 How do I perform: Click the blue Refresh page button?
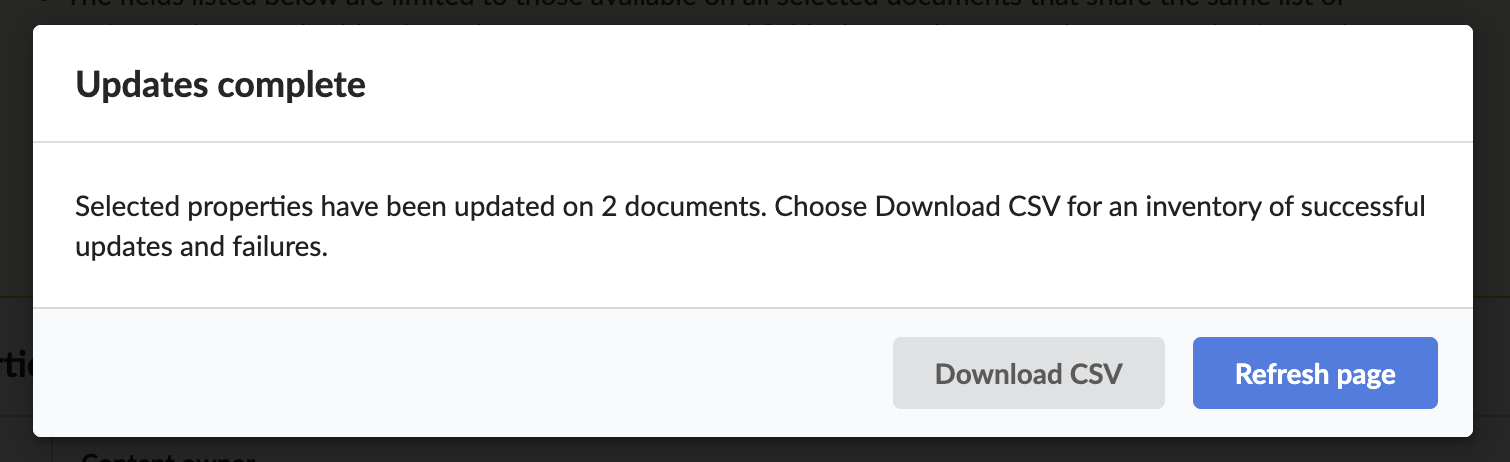tap(1315, 373)
